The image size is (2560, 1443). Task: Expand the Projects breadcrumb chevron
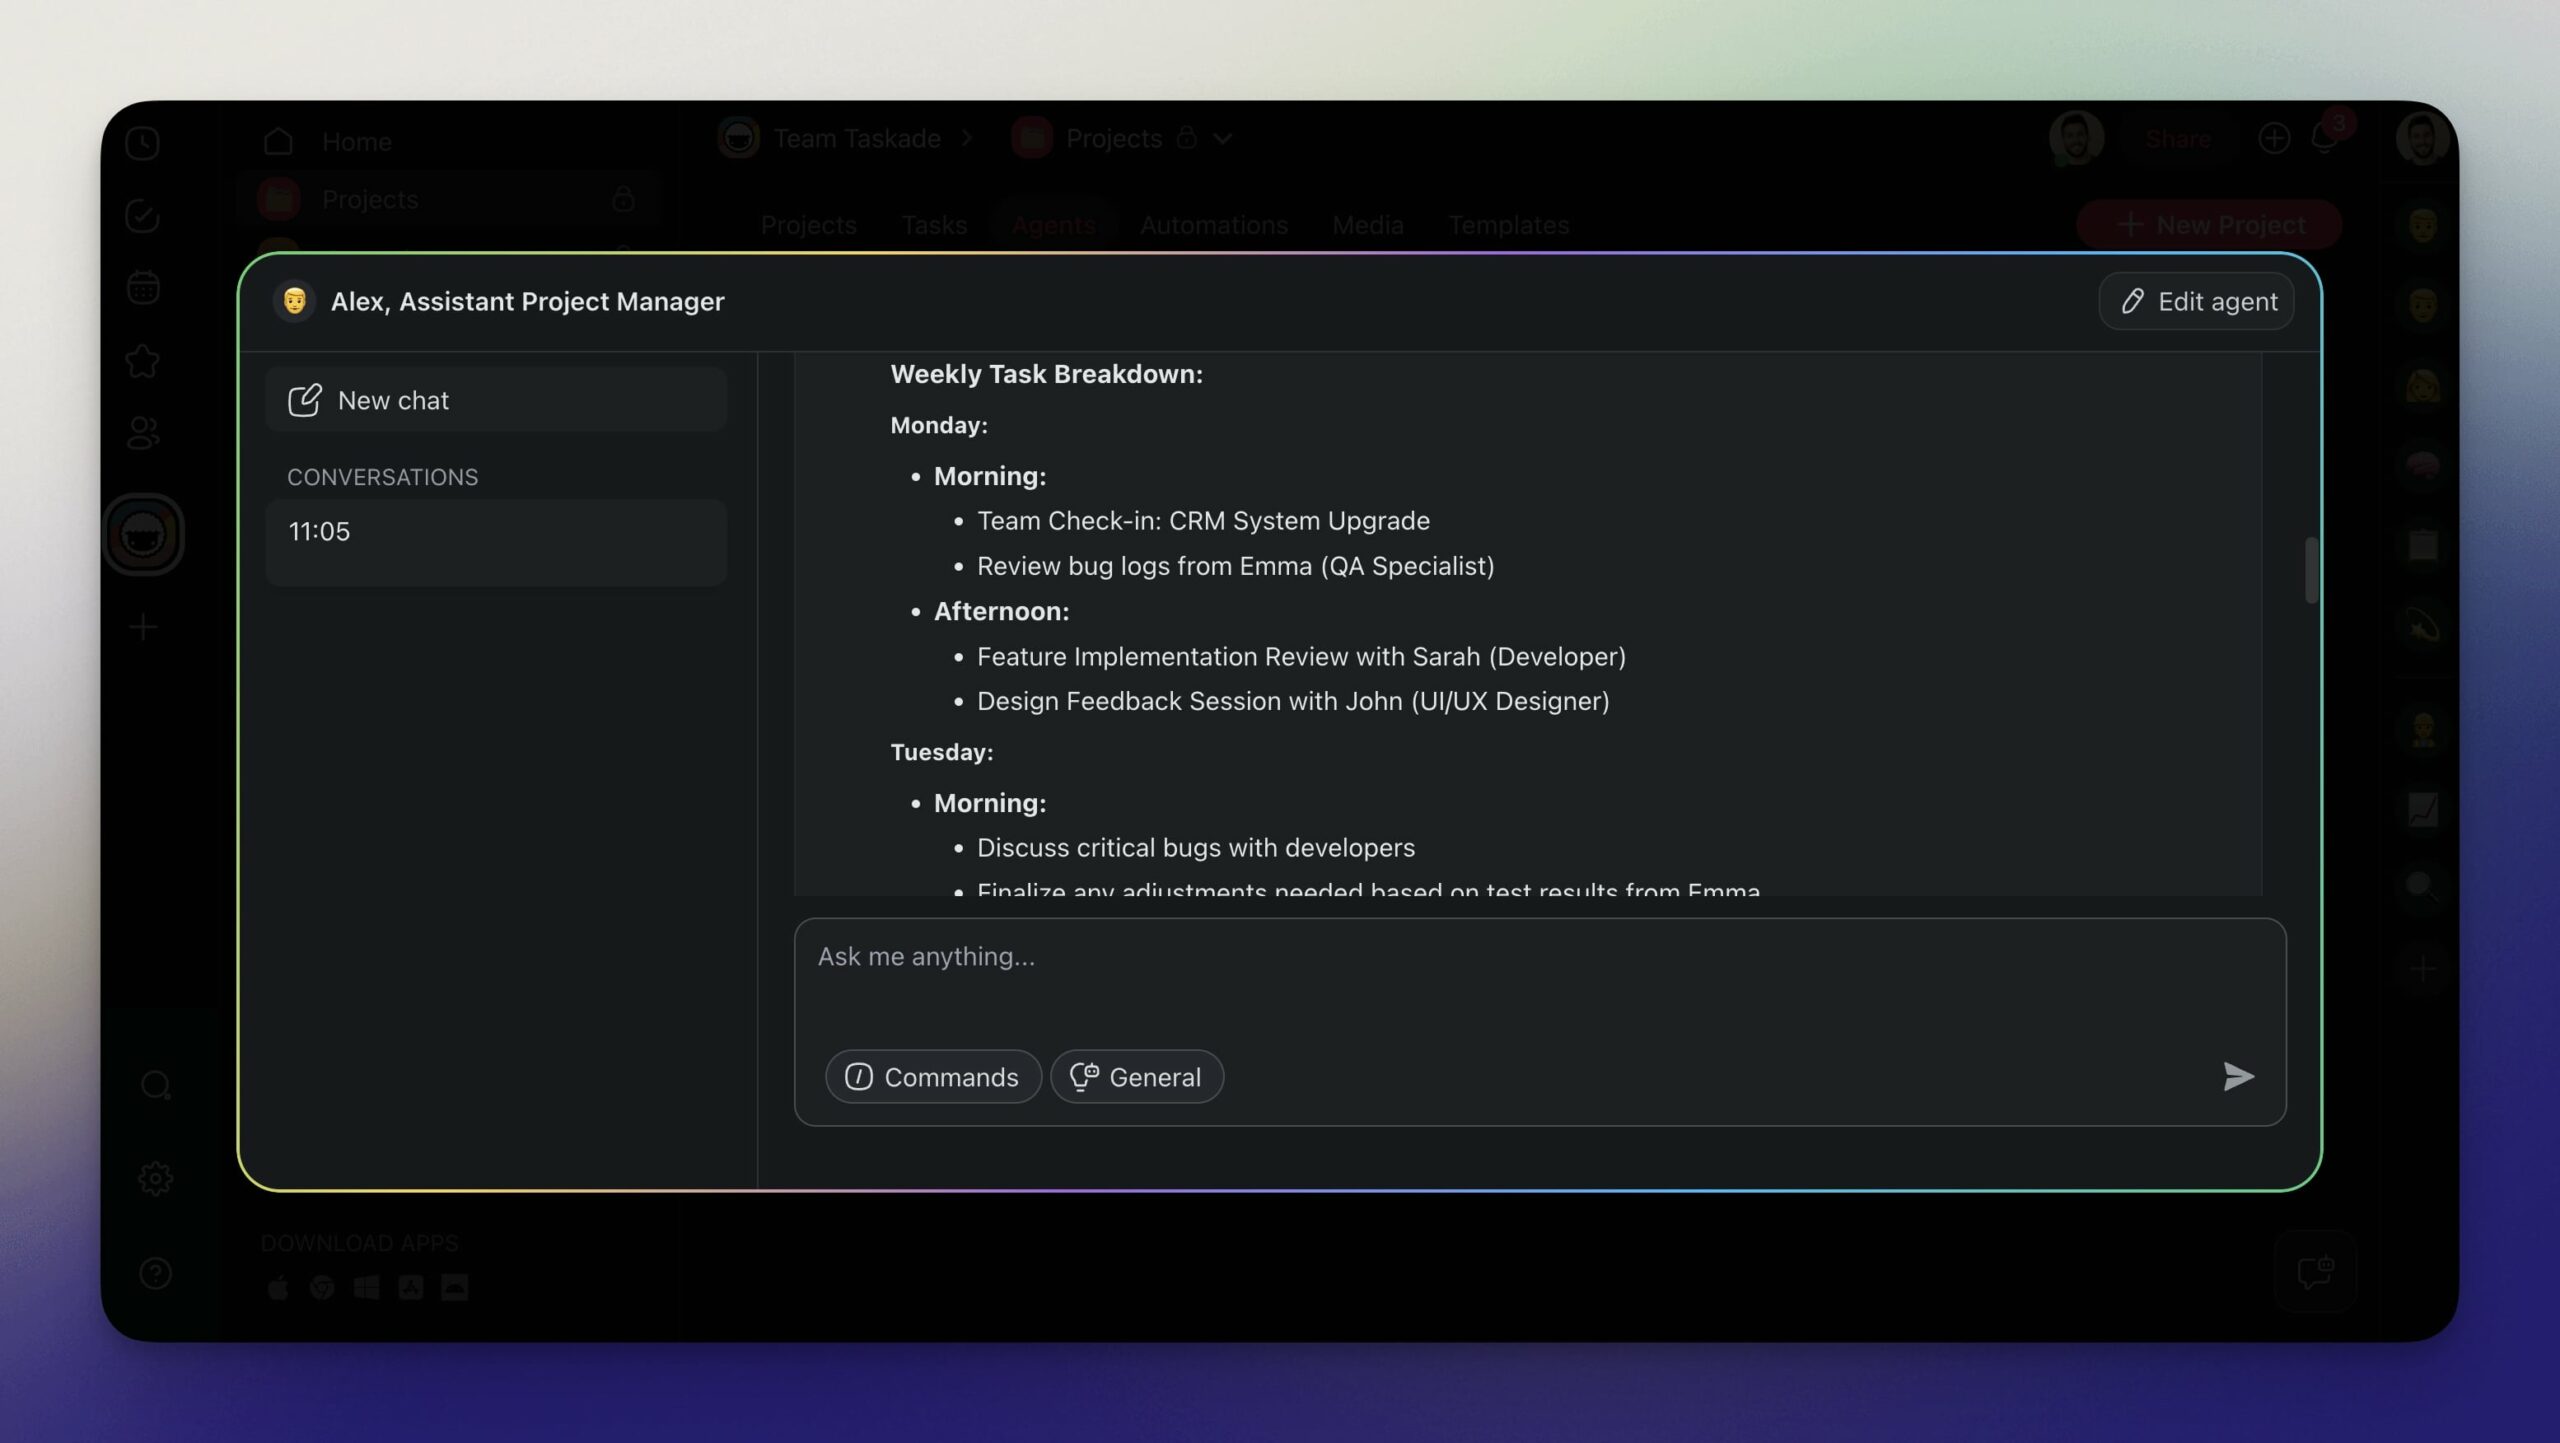tap(1223, 139)
